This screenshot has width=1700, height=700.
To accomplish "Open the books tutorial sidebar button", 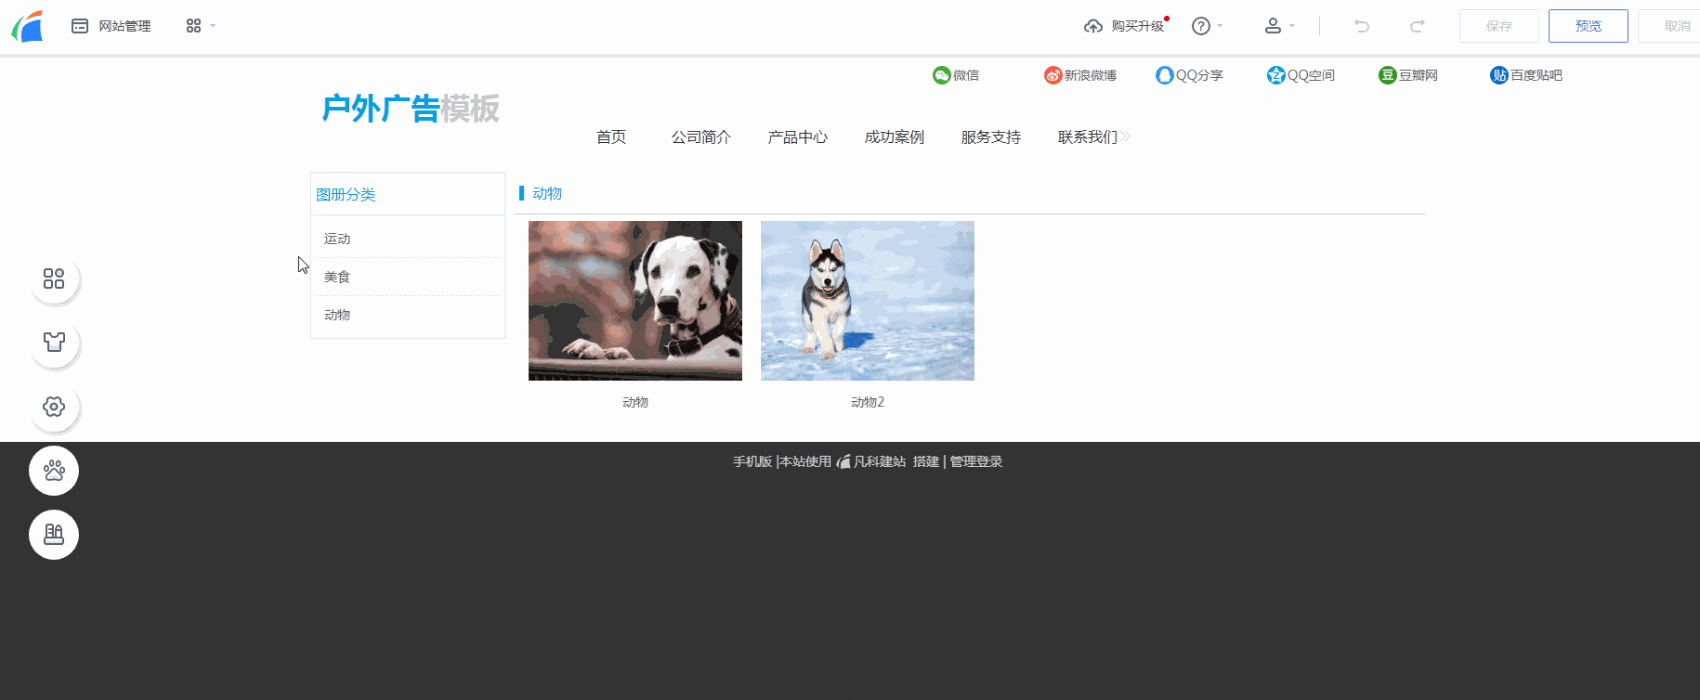I will [54, 535].
